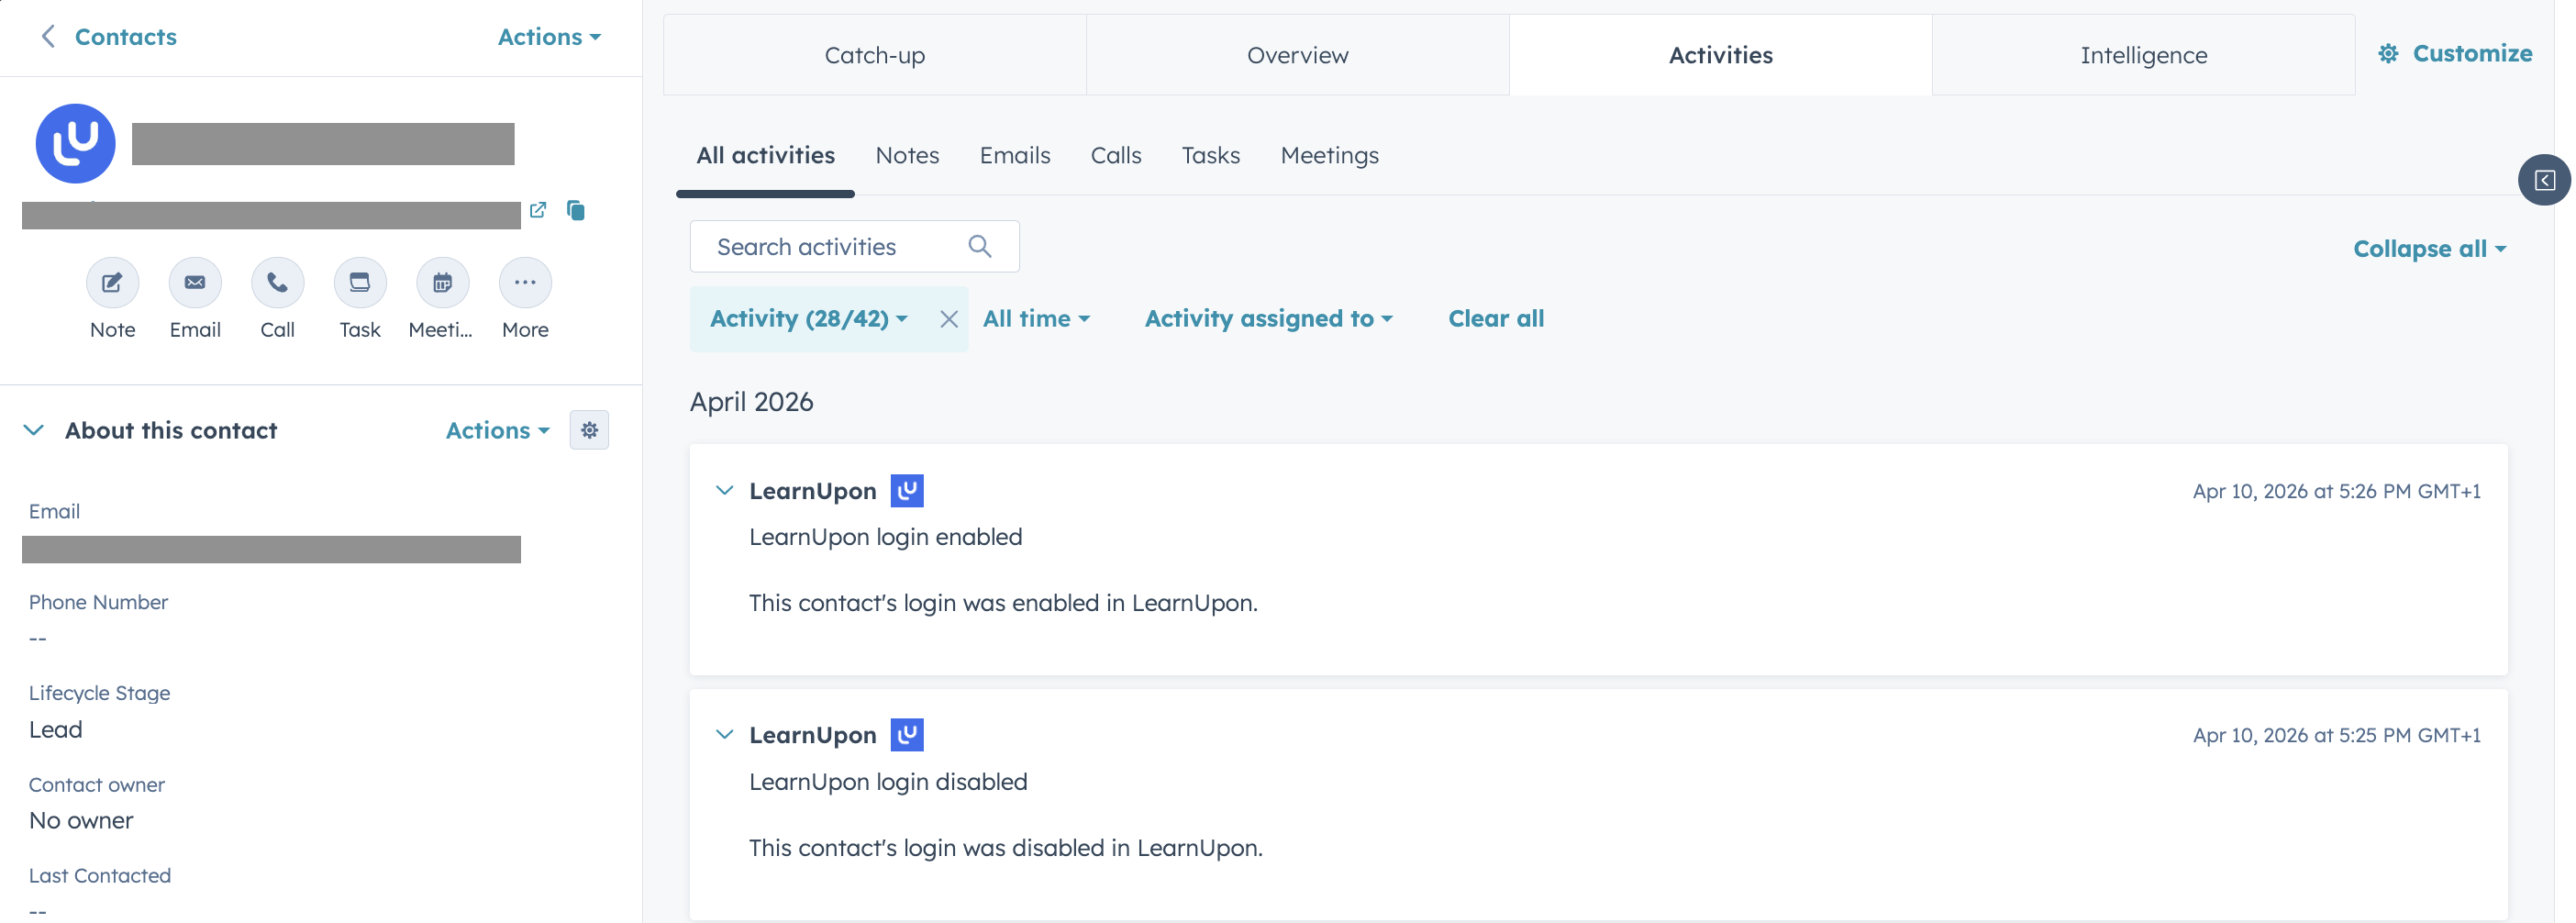Select the Activities tab

(1720, 55)
